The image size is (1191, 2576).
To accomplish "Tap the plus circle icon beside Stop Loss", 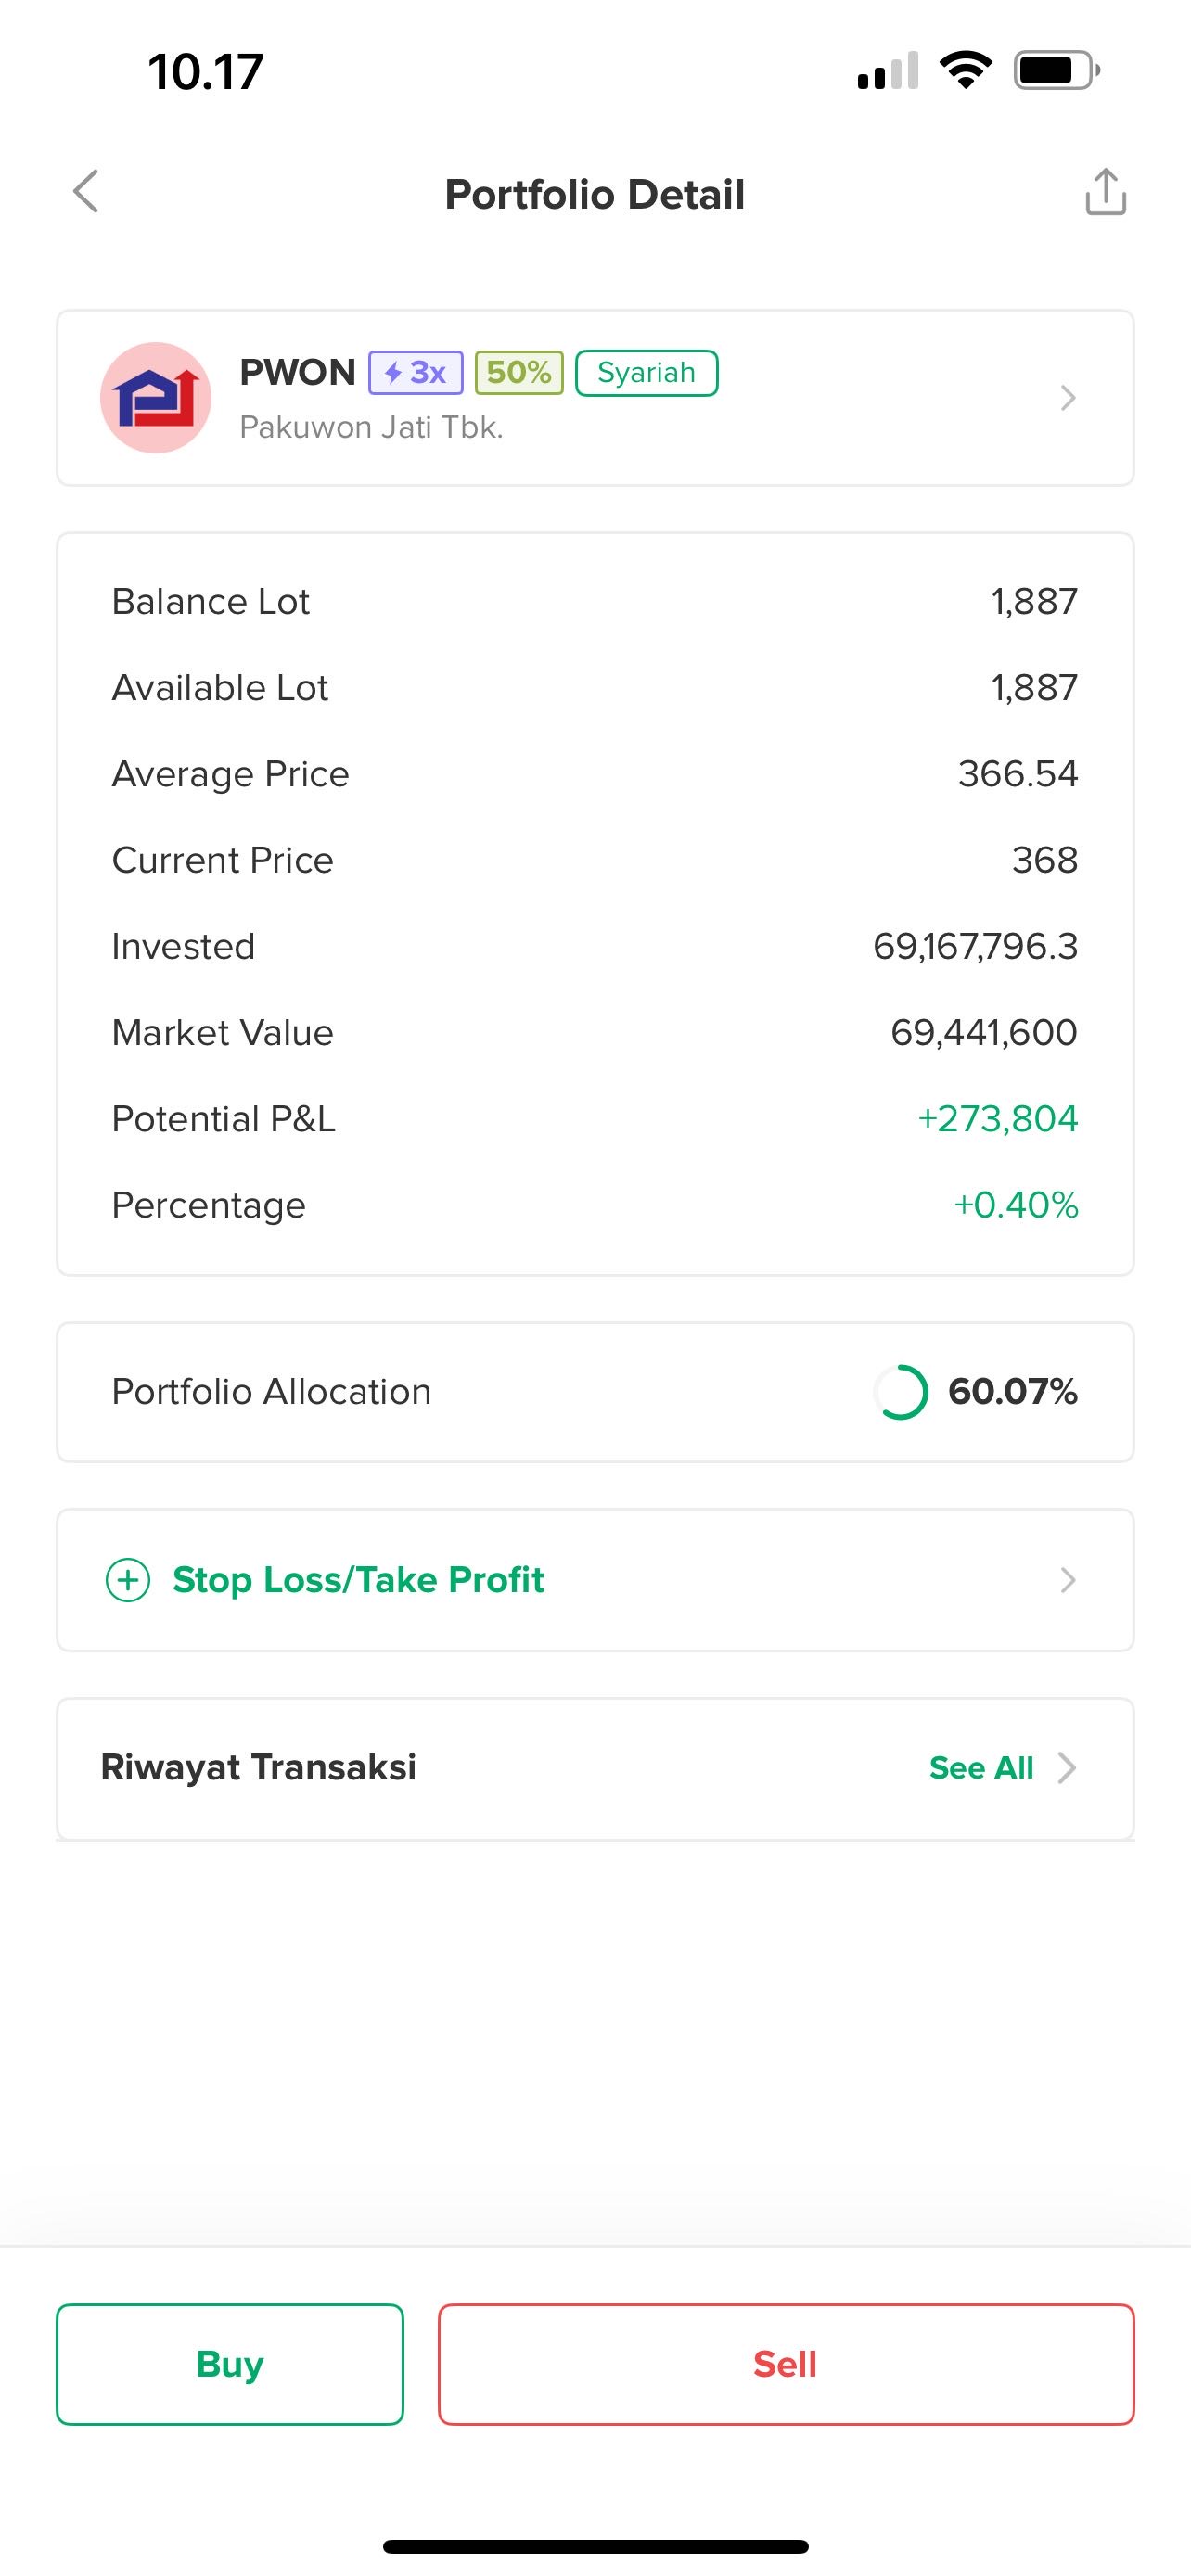I will click(128, 1580).
